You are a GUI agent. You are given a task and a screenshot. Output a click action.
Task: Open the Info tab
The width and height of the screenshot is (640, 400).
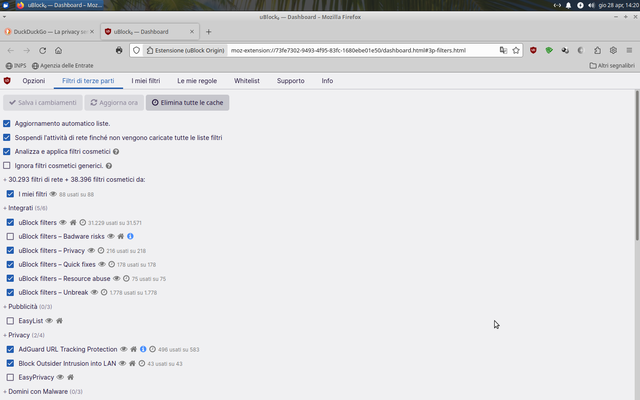click(327, 81)
